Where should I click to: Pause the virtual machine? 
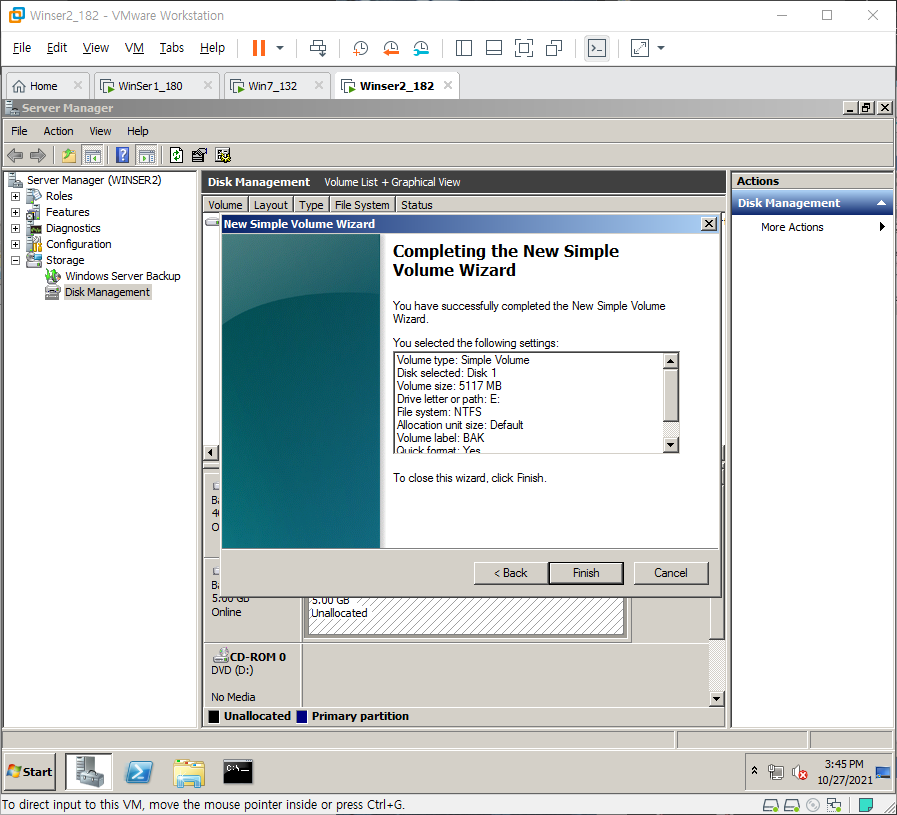(259, 48)
